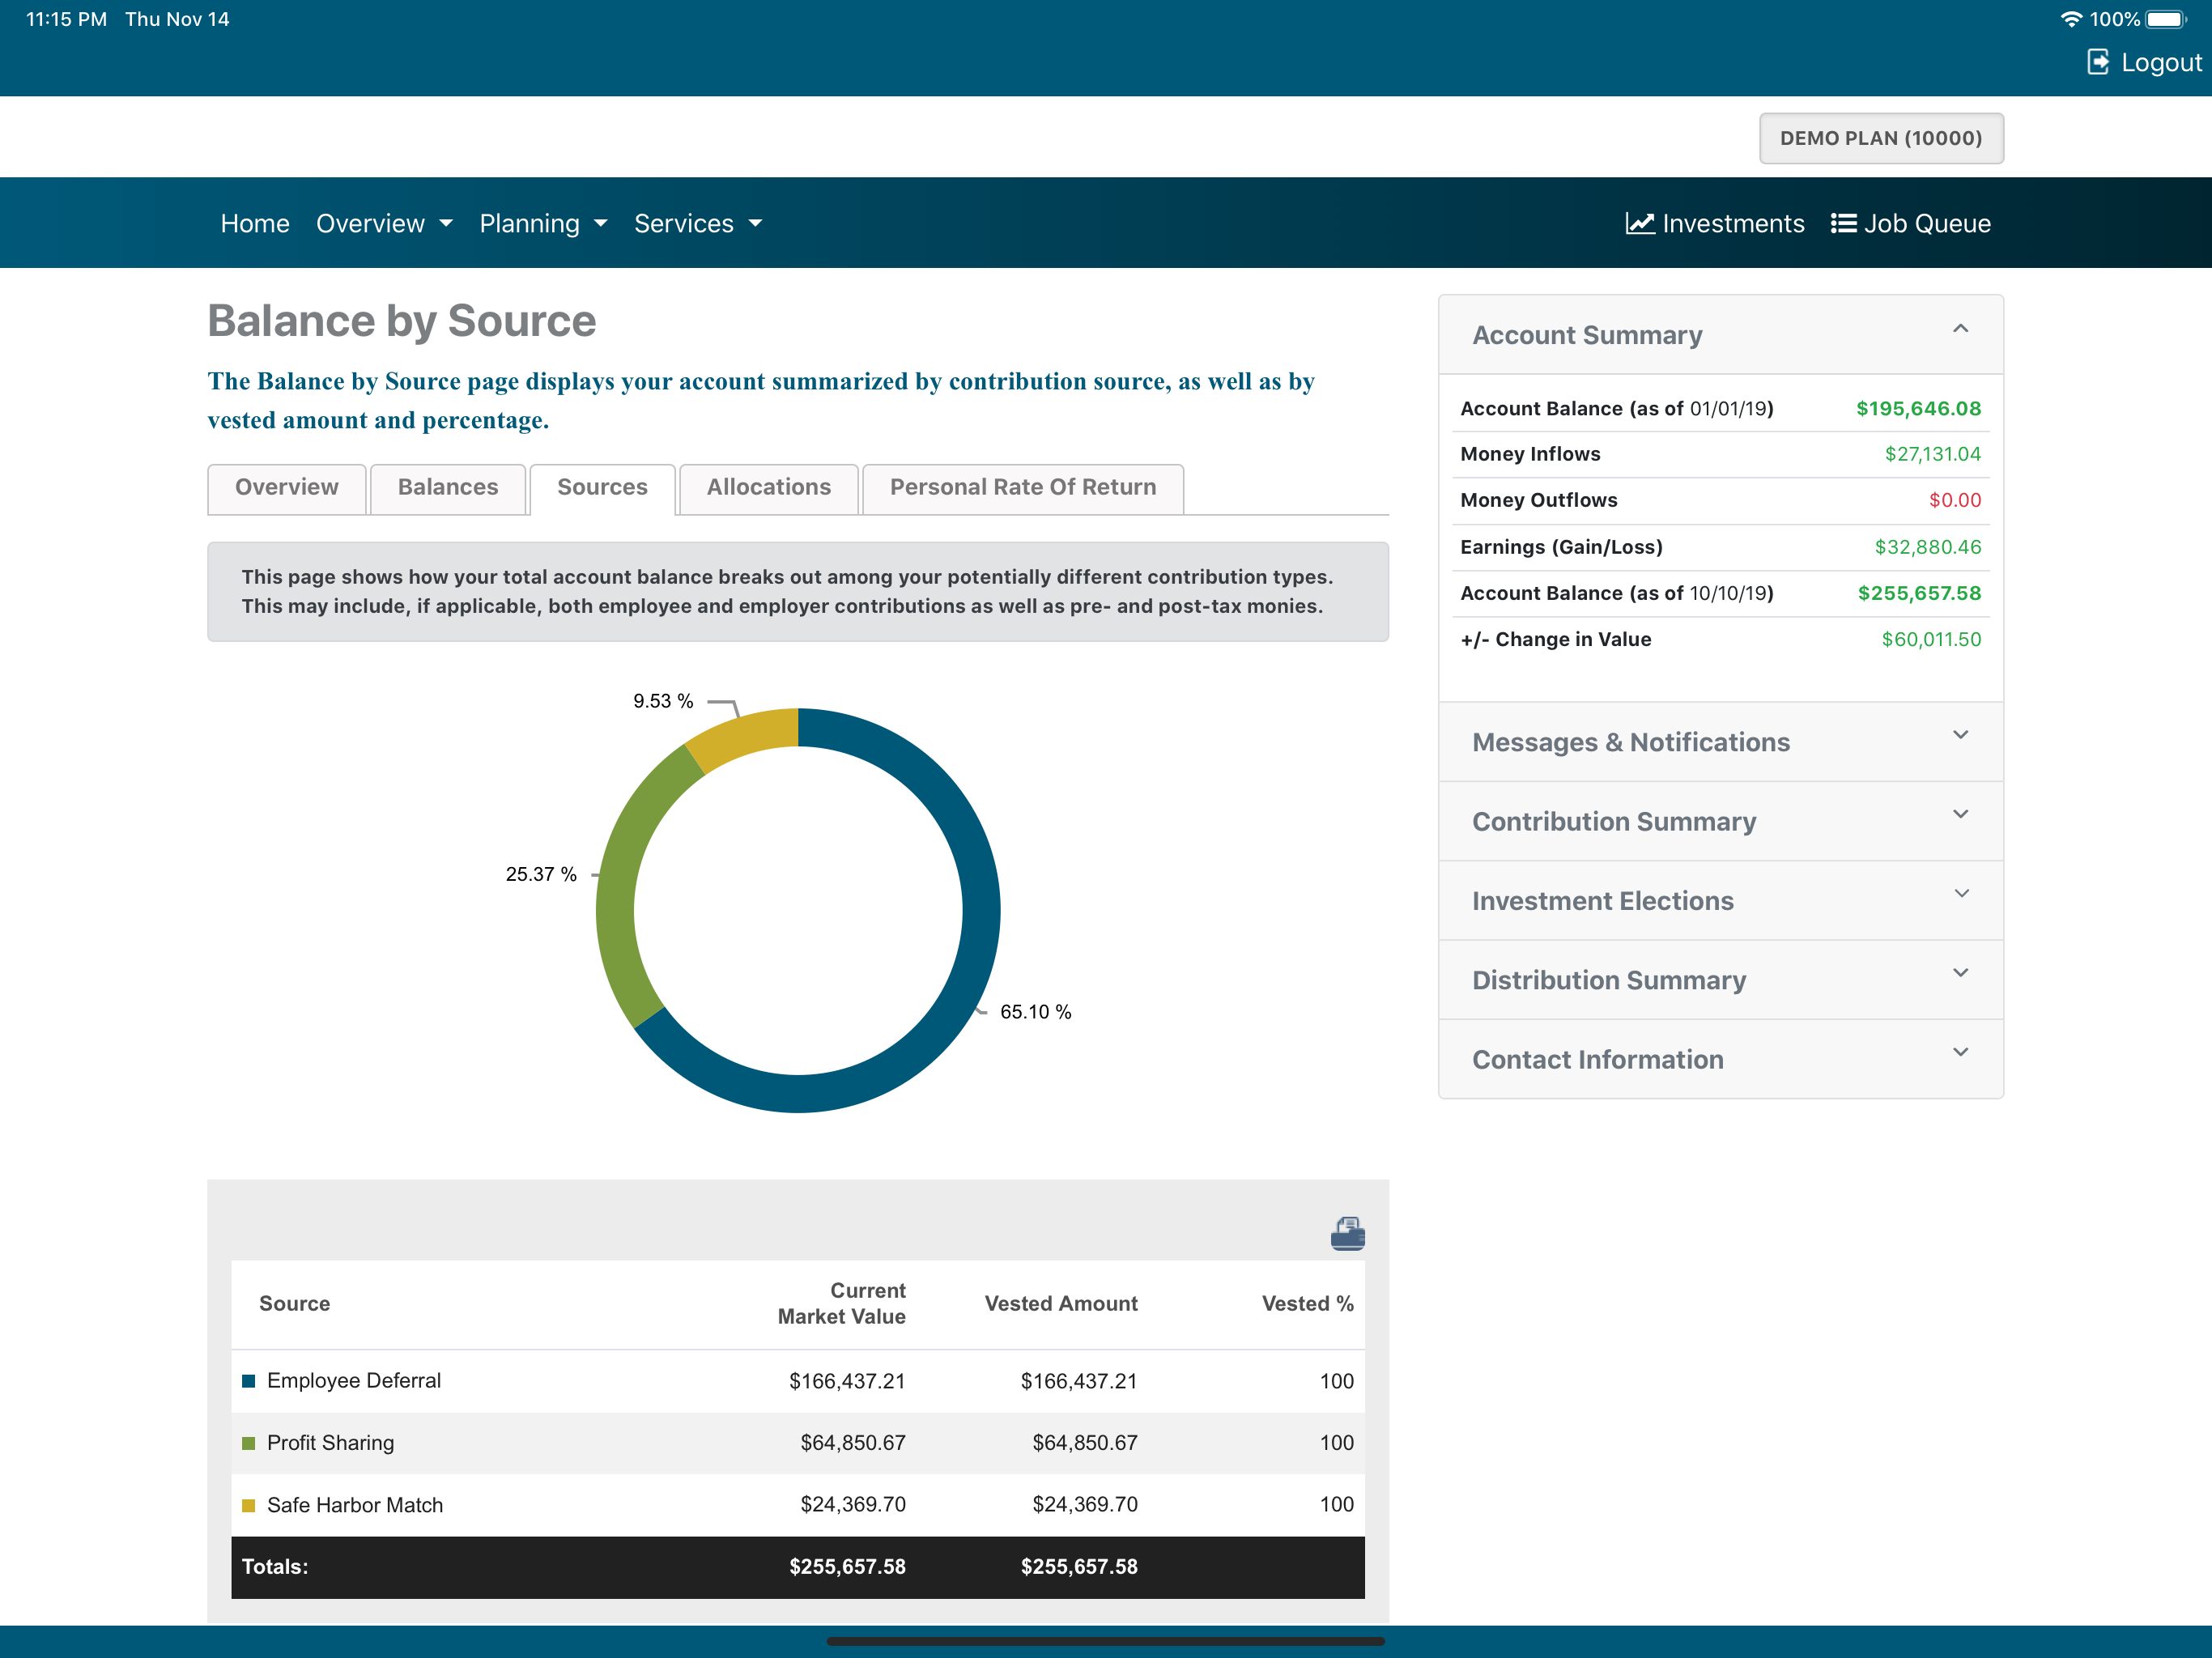This screenshot has height=1658, width=2212.
Task: Tap the 11:15 PM status bar clock
Action: [66, 19]
